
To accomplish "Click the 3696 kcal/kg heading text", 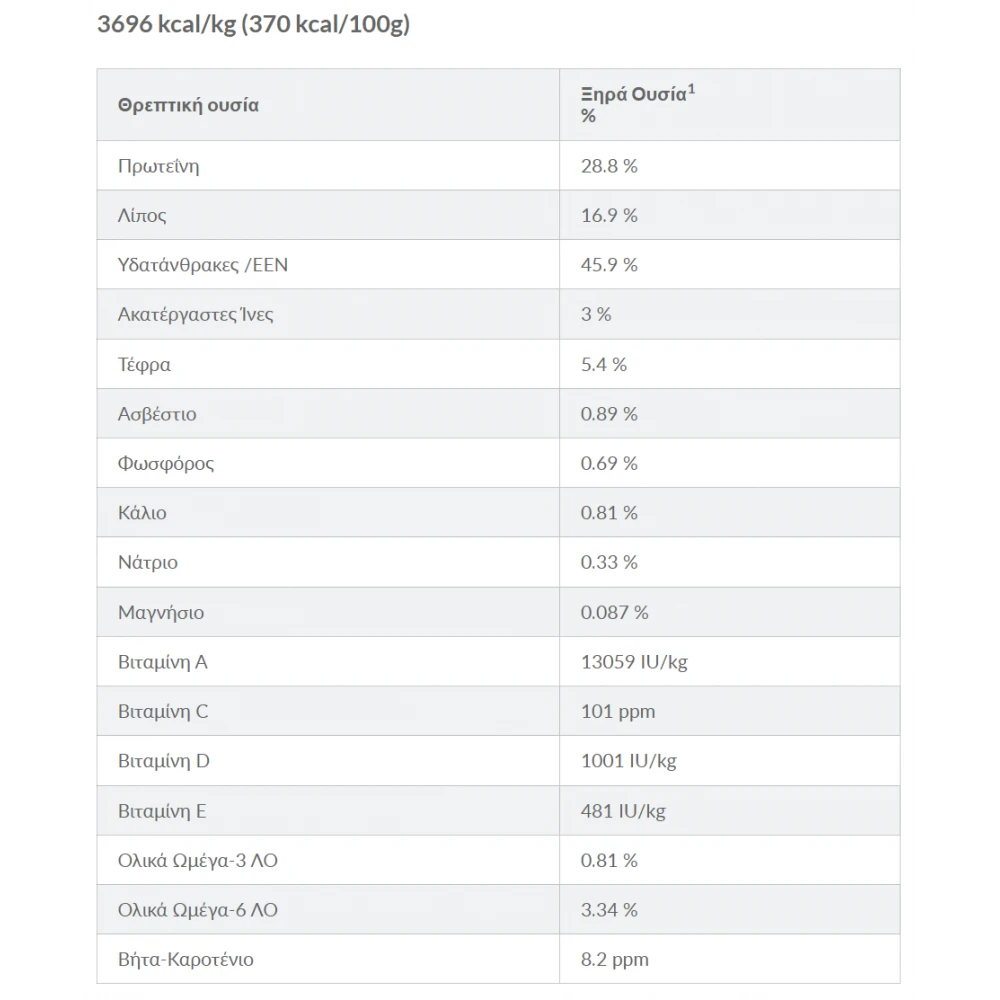I will 253,25.
